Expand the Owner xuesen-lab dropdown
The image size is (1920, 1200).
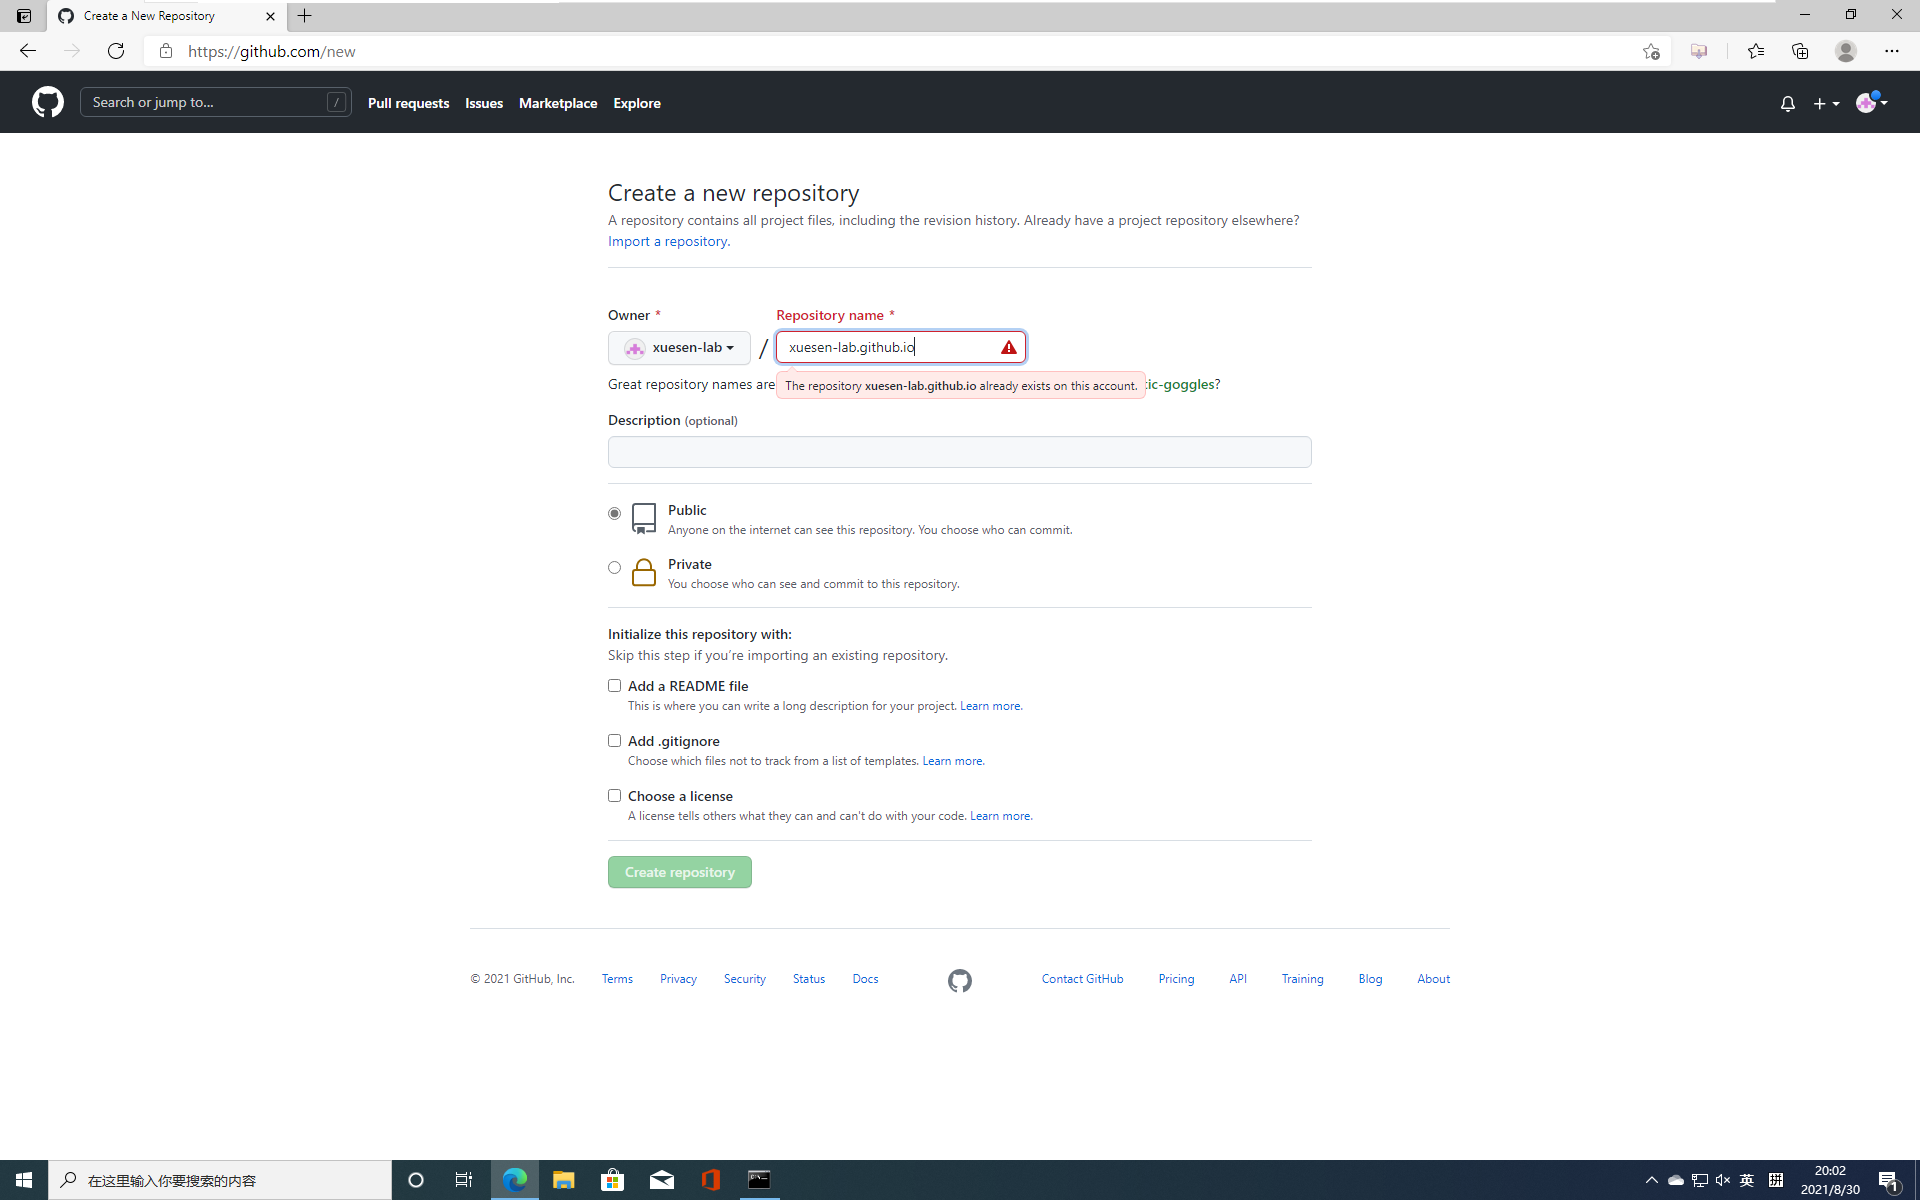pos(679,348)
